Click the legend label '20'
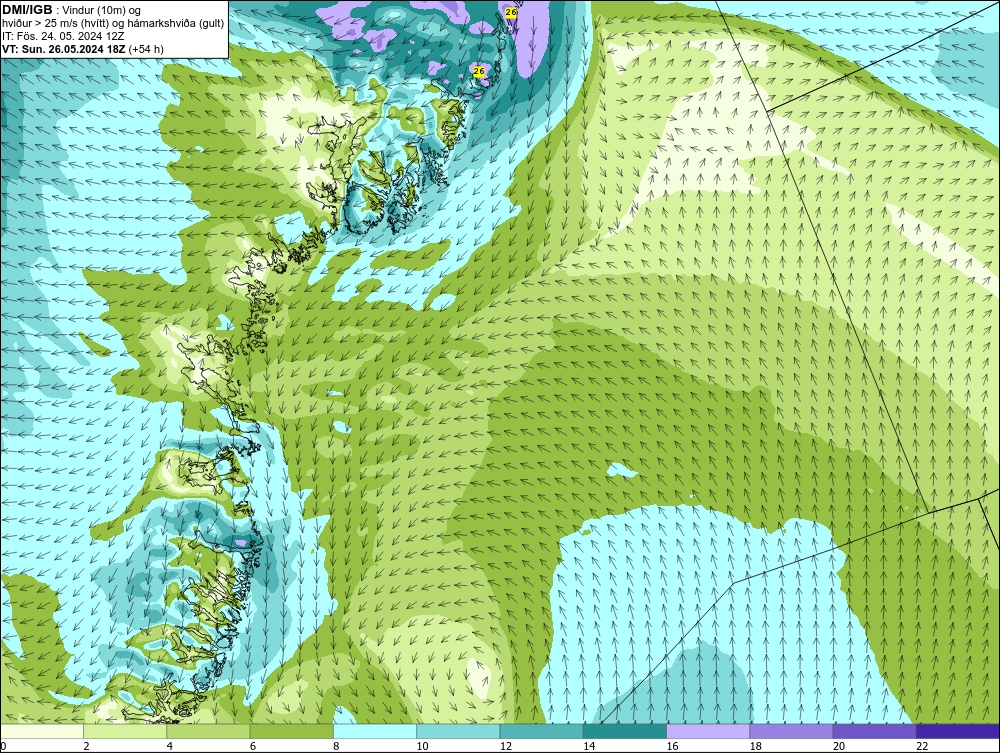 tap(839, 747)
